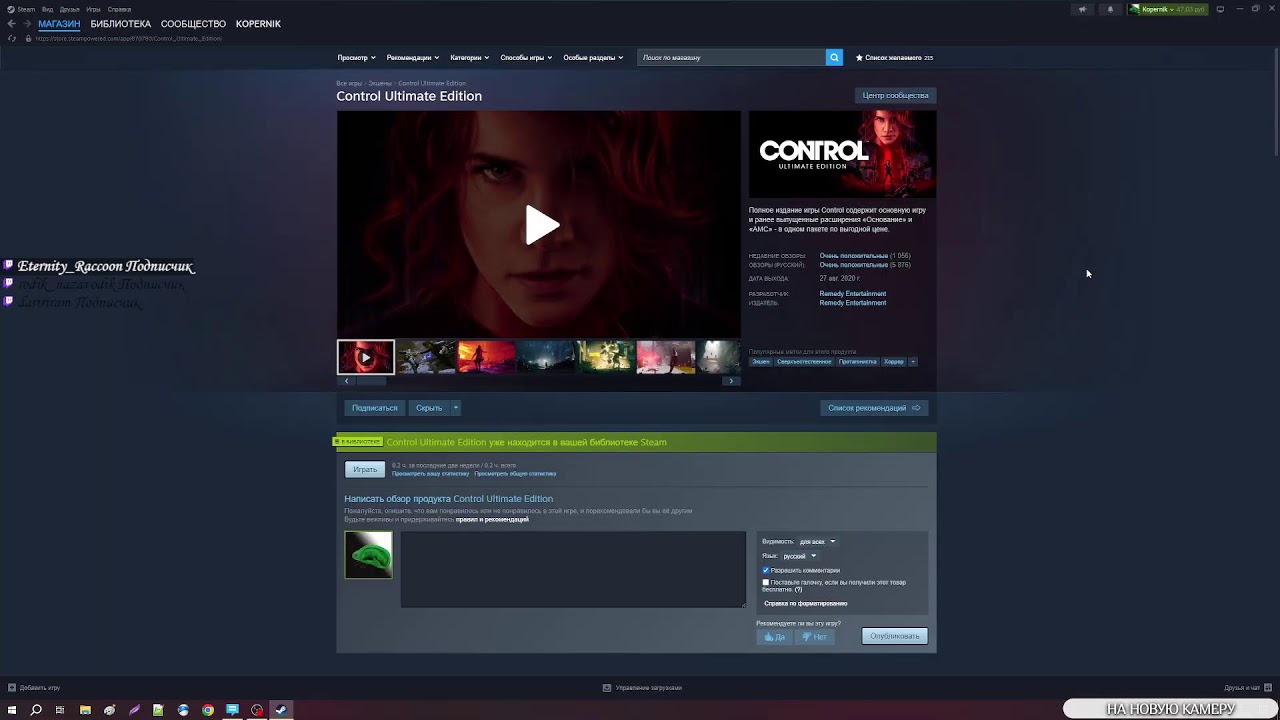Open Управление загрузками downloads manager
Viewport: 1280px width, 720px height.
pyautogui.click(x=642, y=688)
